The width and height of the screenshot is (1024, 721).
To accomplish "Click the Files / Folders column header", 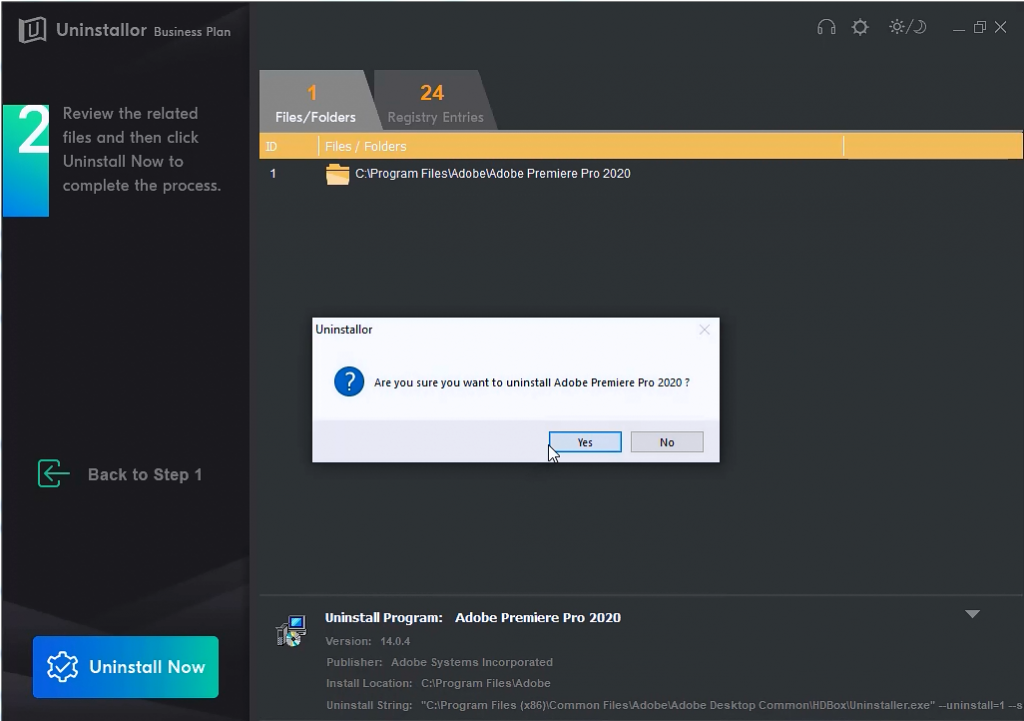I will pos(581,146).
